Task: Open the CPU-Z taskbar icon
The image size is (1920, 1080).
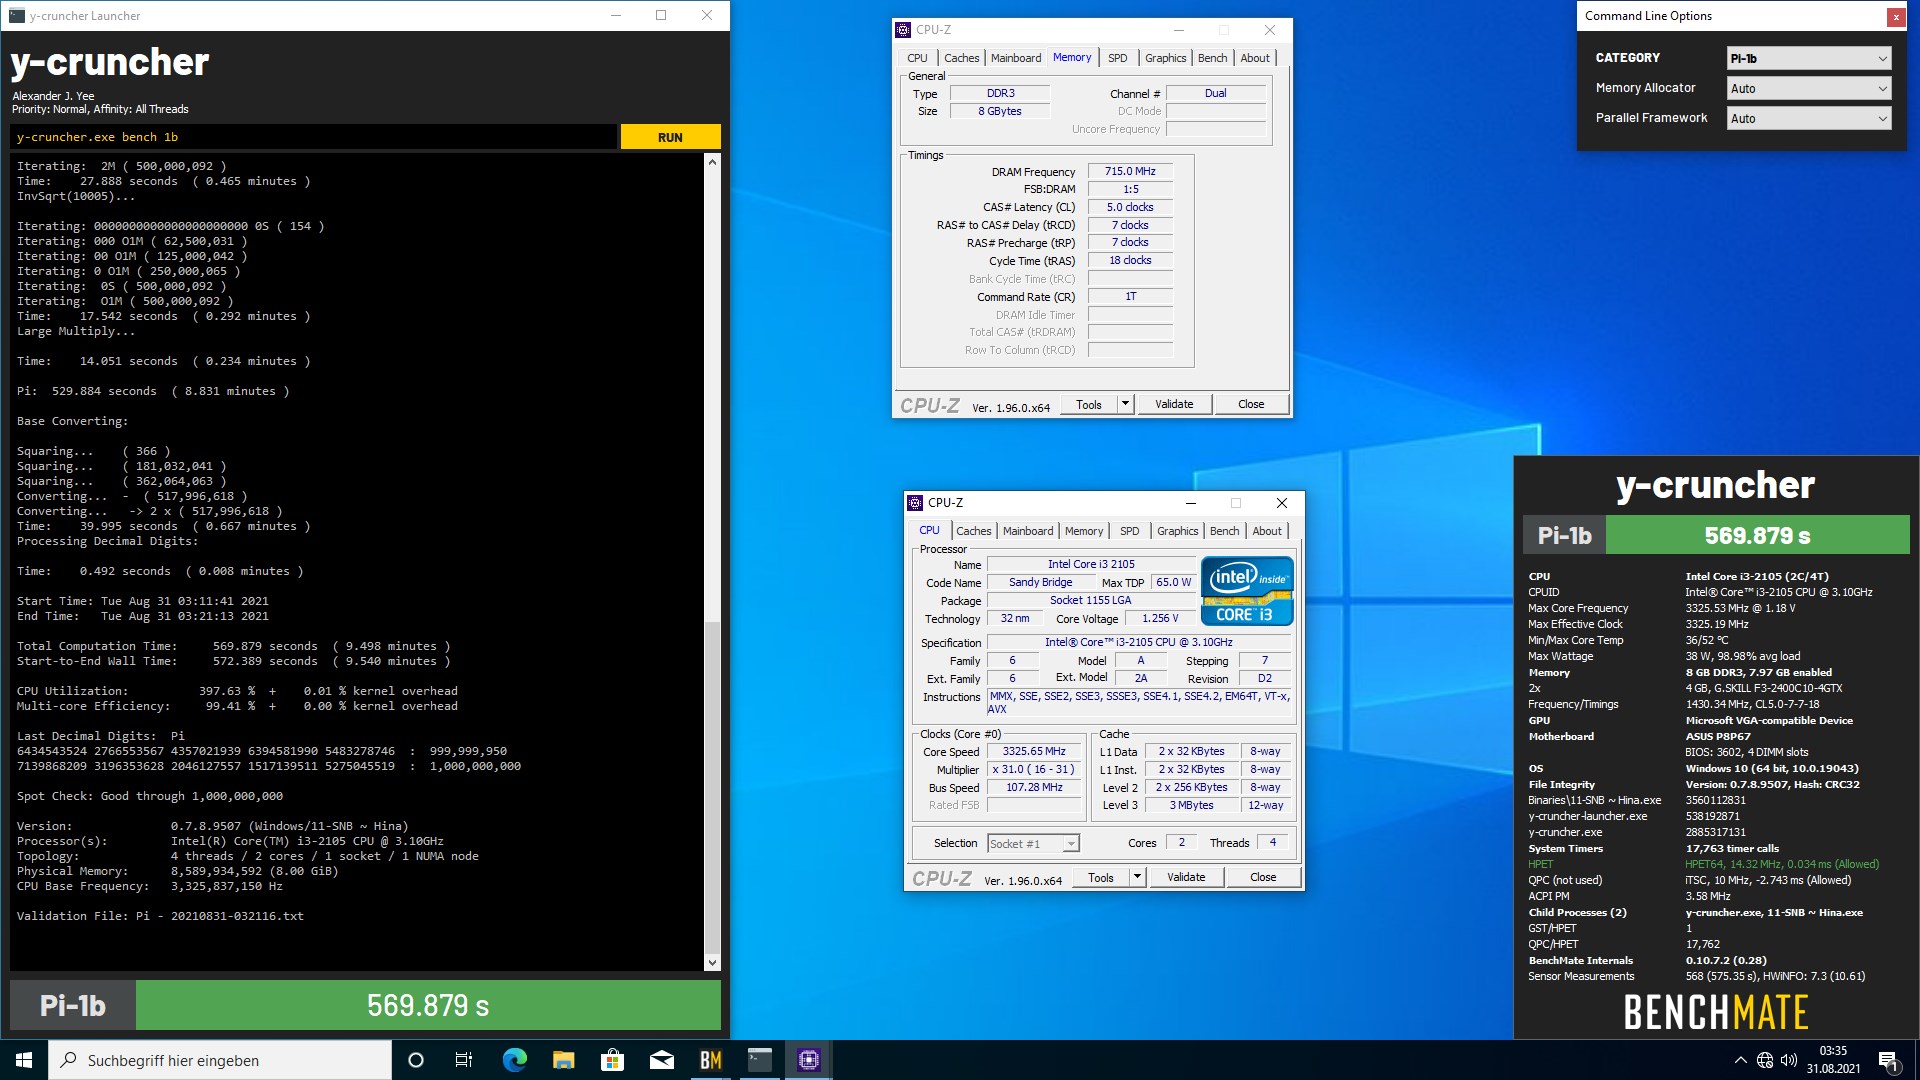Action: 809,1060
